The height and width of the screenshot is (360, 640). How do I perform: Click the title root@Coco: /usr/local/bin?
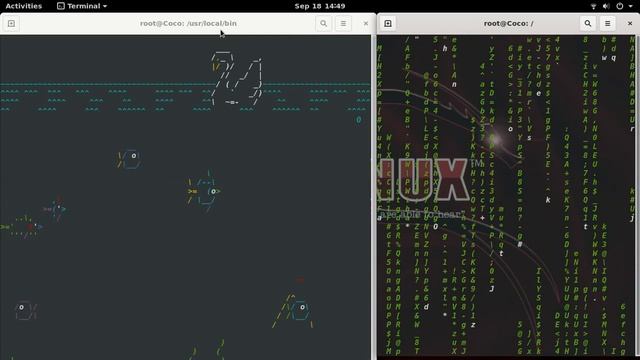[x=188, y=24]
